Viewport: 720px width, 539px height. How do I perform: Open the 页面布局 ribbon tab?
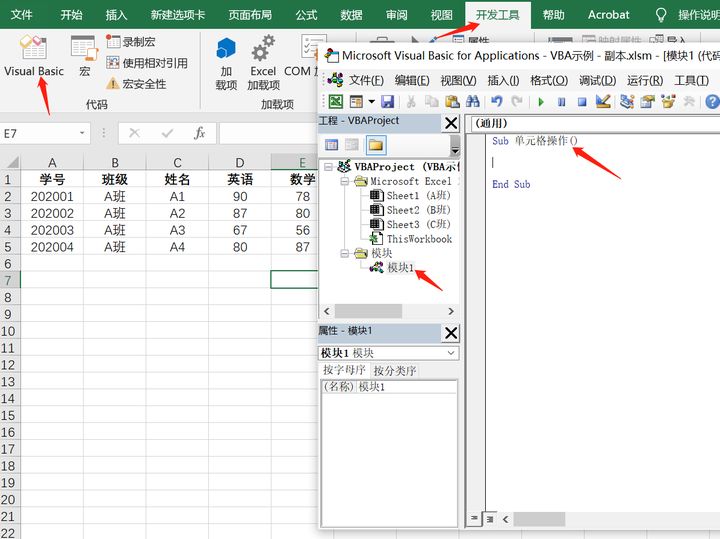tap(250, 15)
